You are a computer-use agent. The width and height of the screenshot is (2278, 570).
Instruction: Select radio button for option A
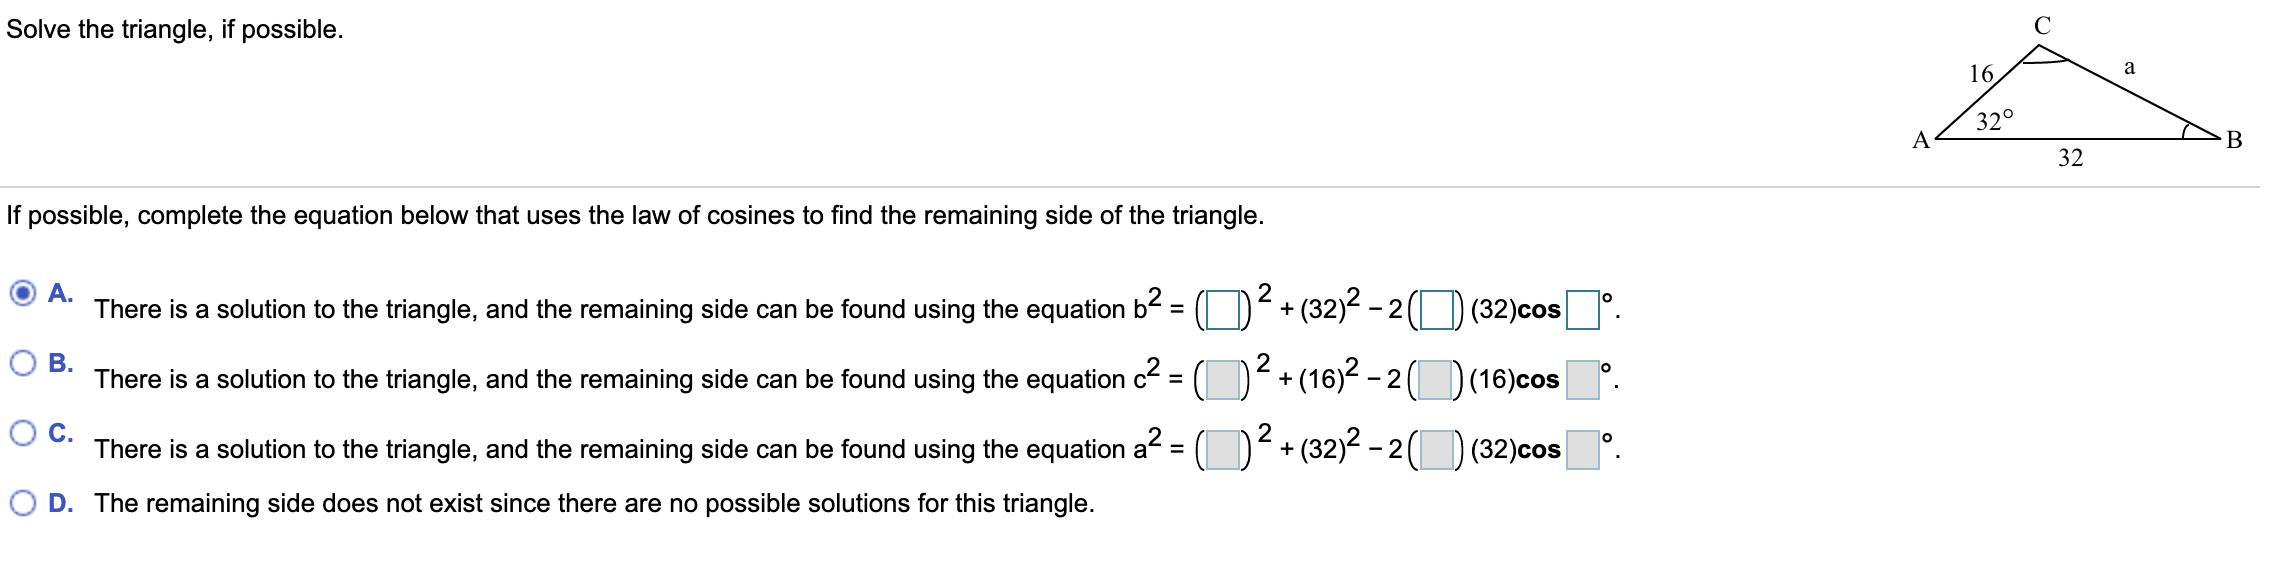(23, 293)
